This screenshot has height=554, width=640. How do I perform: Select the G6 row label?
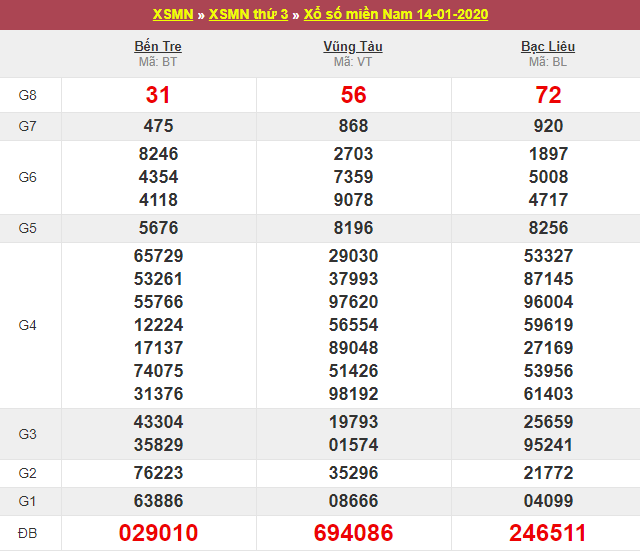click(x=27, y=177)
